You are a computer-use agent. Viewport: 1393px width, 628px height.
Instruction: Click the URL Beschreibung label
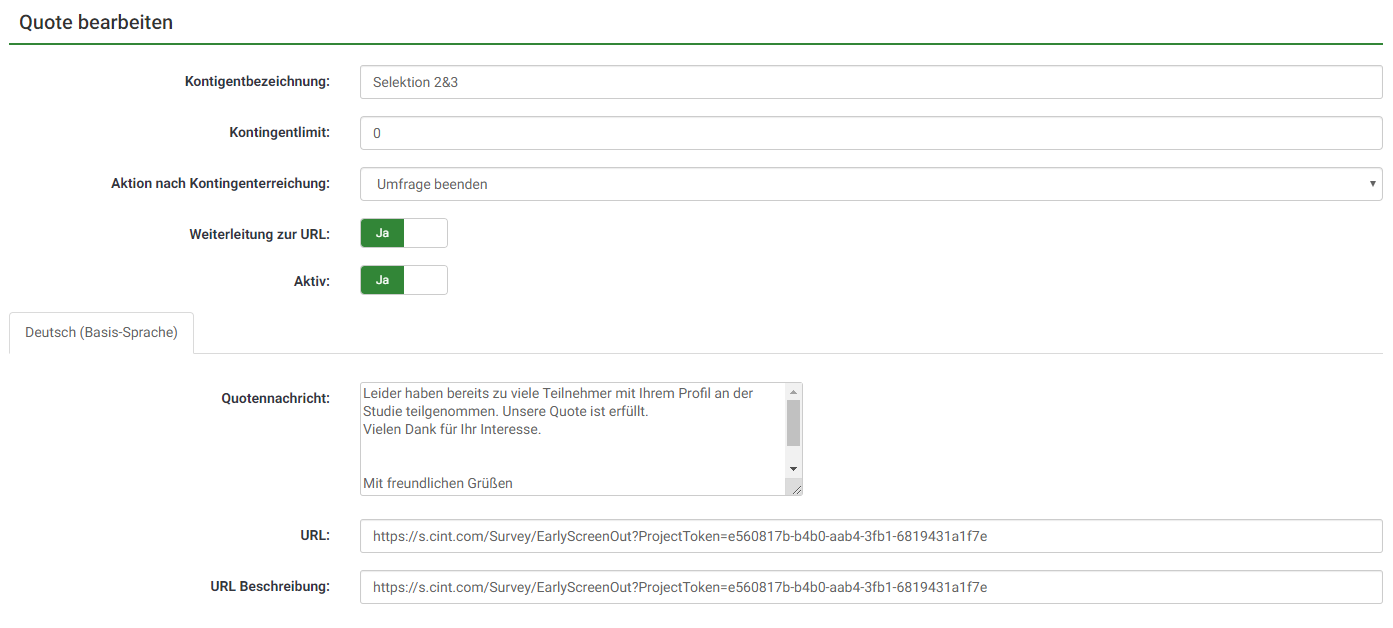pyautogui.click(x=269, y=586)
